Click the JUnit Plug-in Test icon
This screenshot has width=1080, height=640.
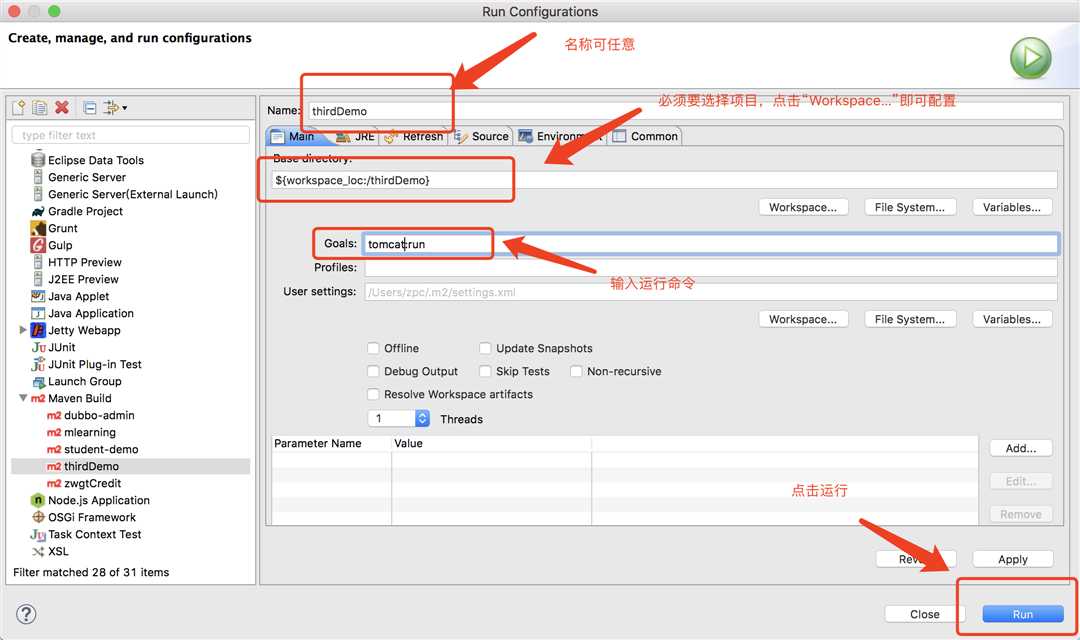(38, 364)
